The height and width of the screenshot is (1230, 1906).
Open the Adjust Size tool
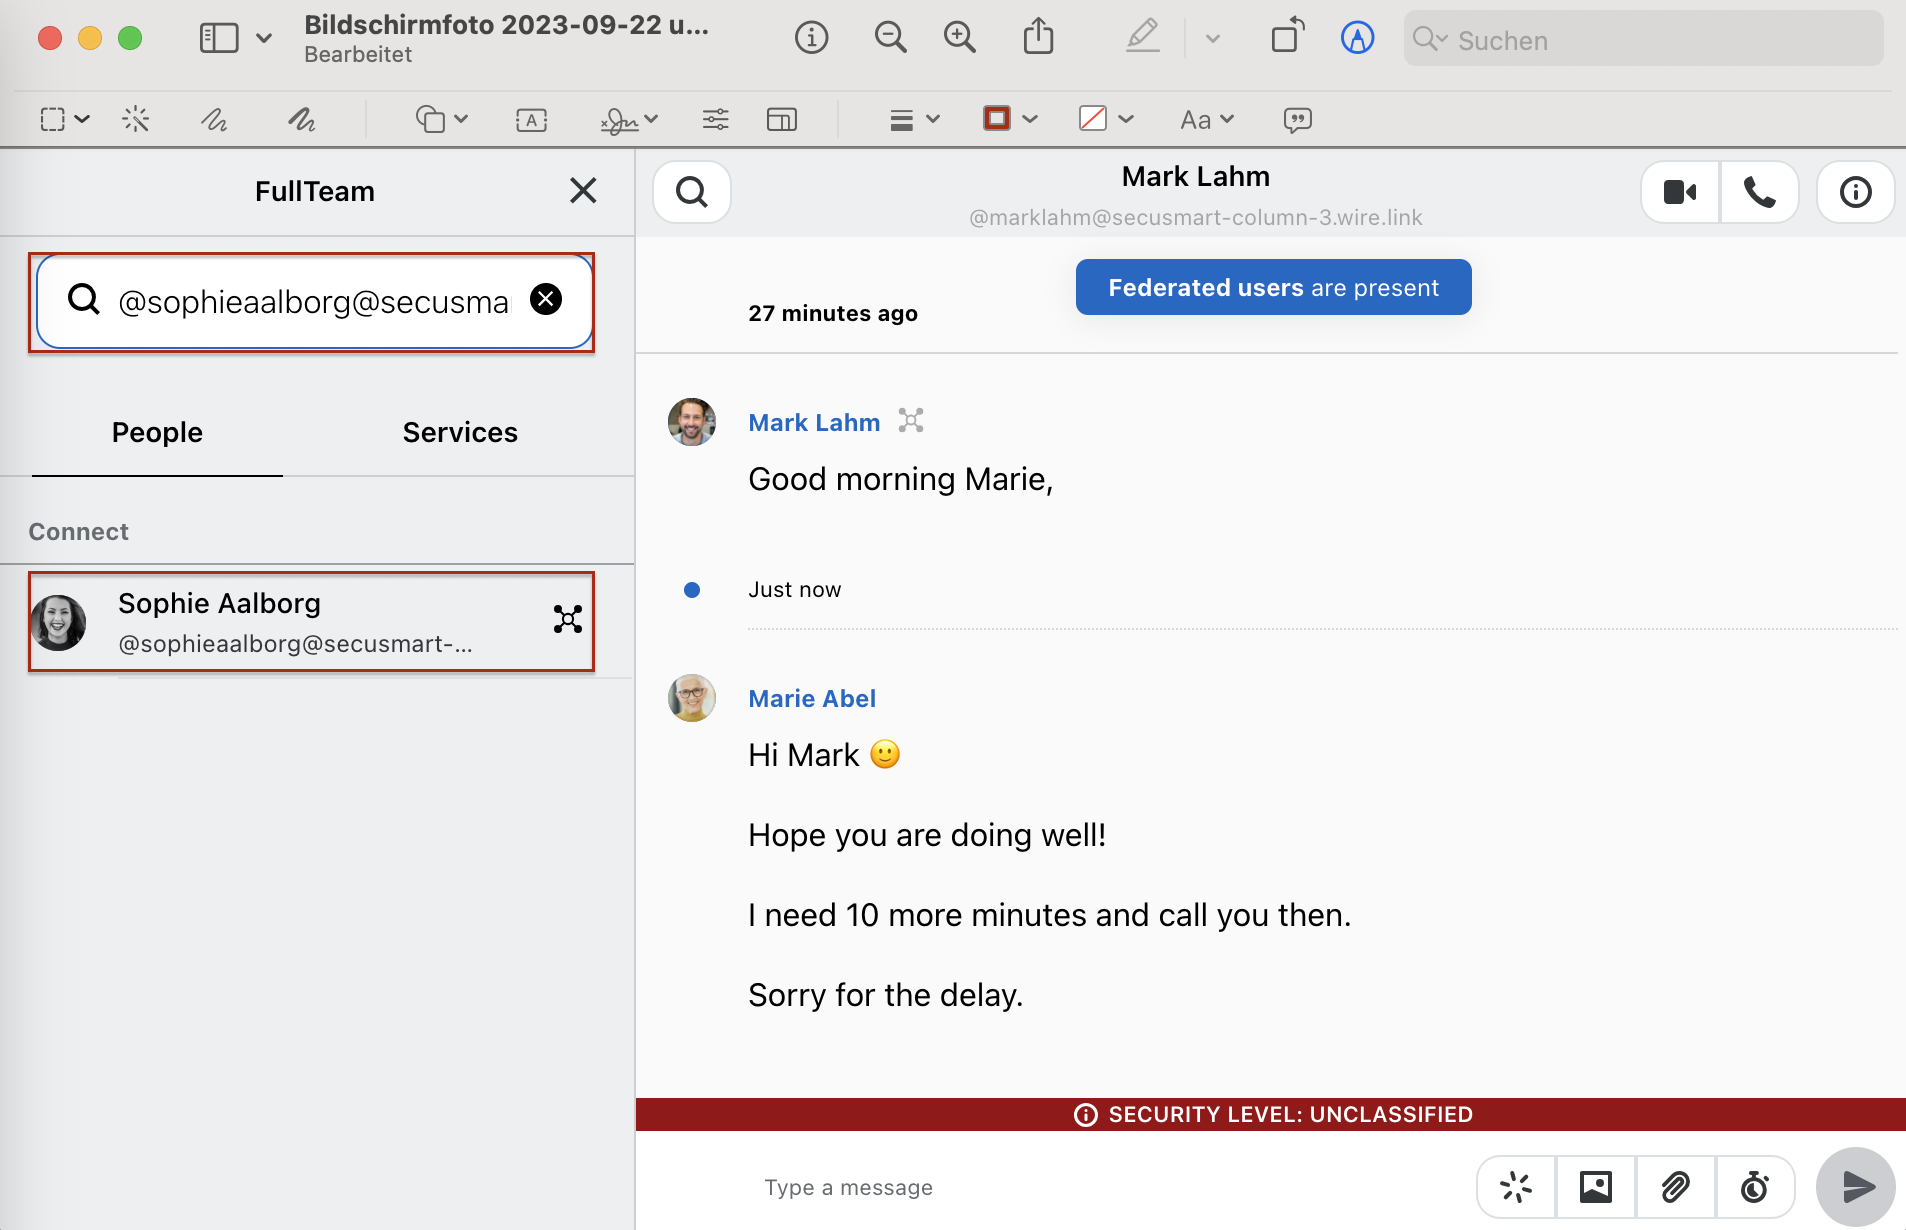(782, 119)
